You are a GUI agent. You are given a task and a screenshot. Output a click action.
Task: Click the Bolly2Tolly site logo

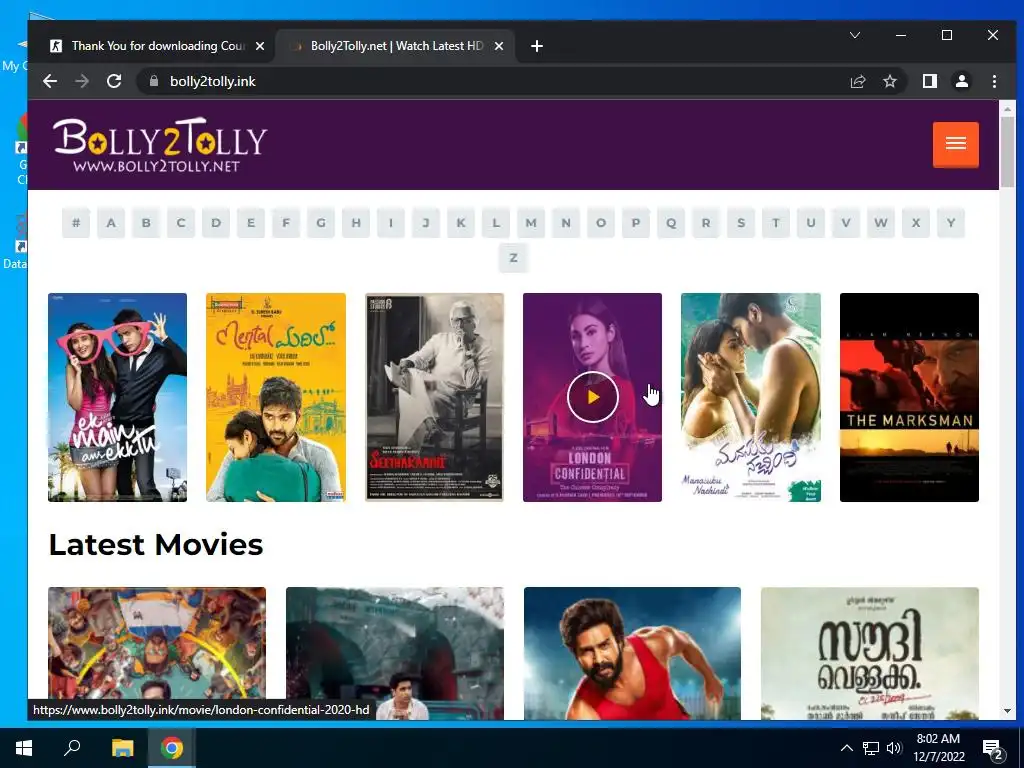point(160,144)
